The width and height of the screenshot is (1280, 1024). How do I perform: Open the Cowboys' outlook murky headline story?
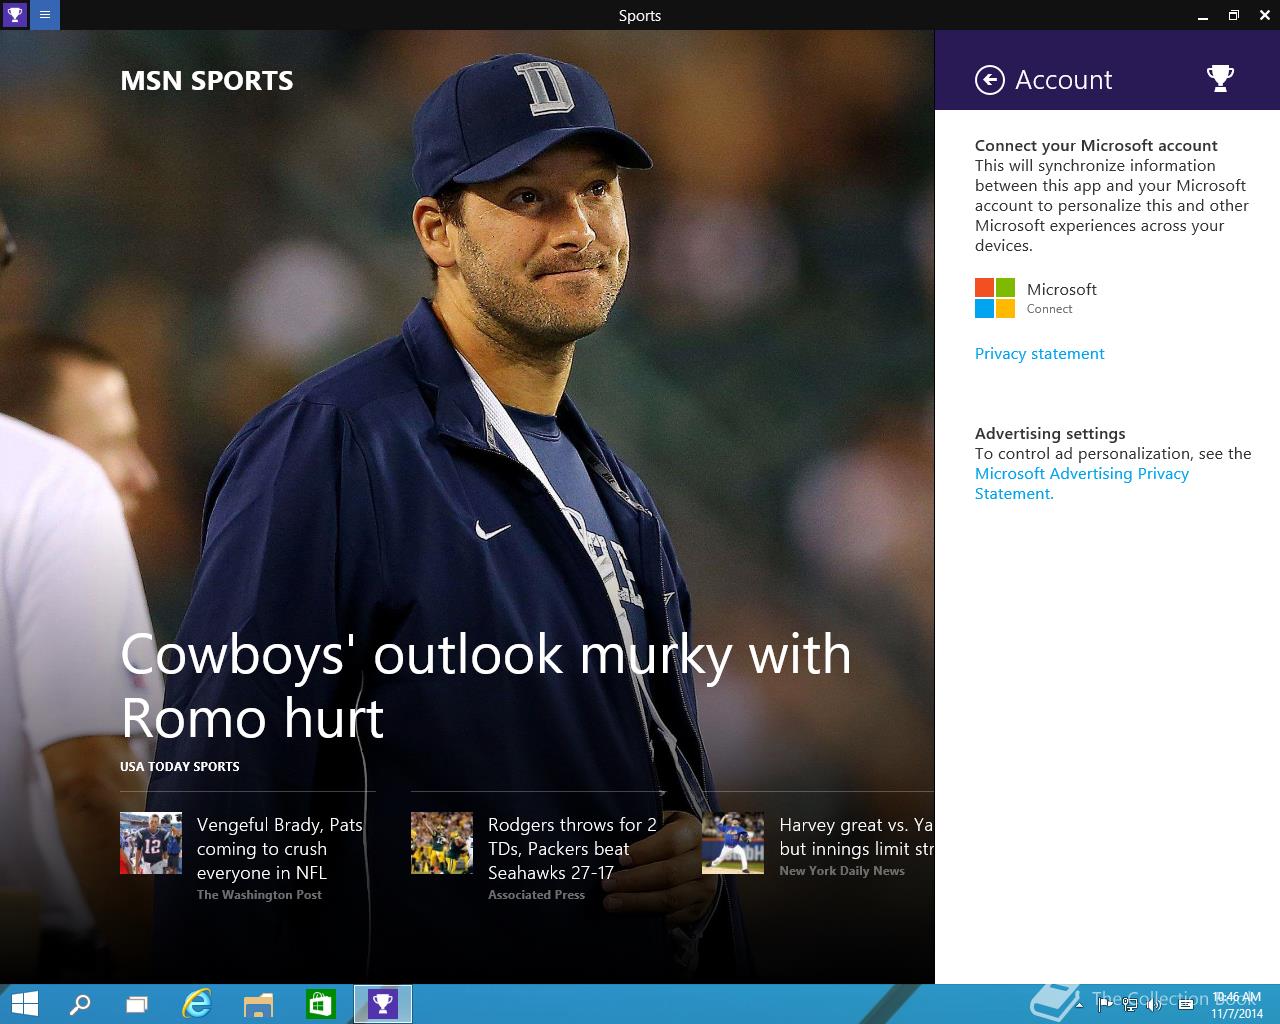pyautogui.click(x=486, y=686)
